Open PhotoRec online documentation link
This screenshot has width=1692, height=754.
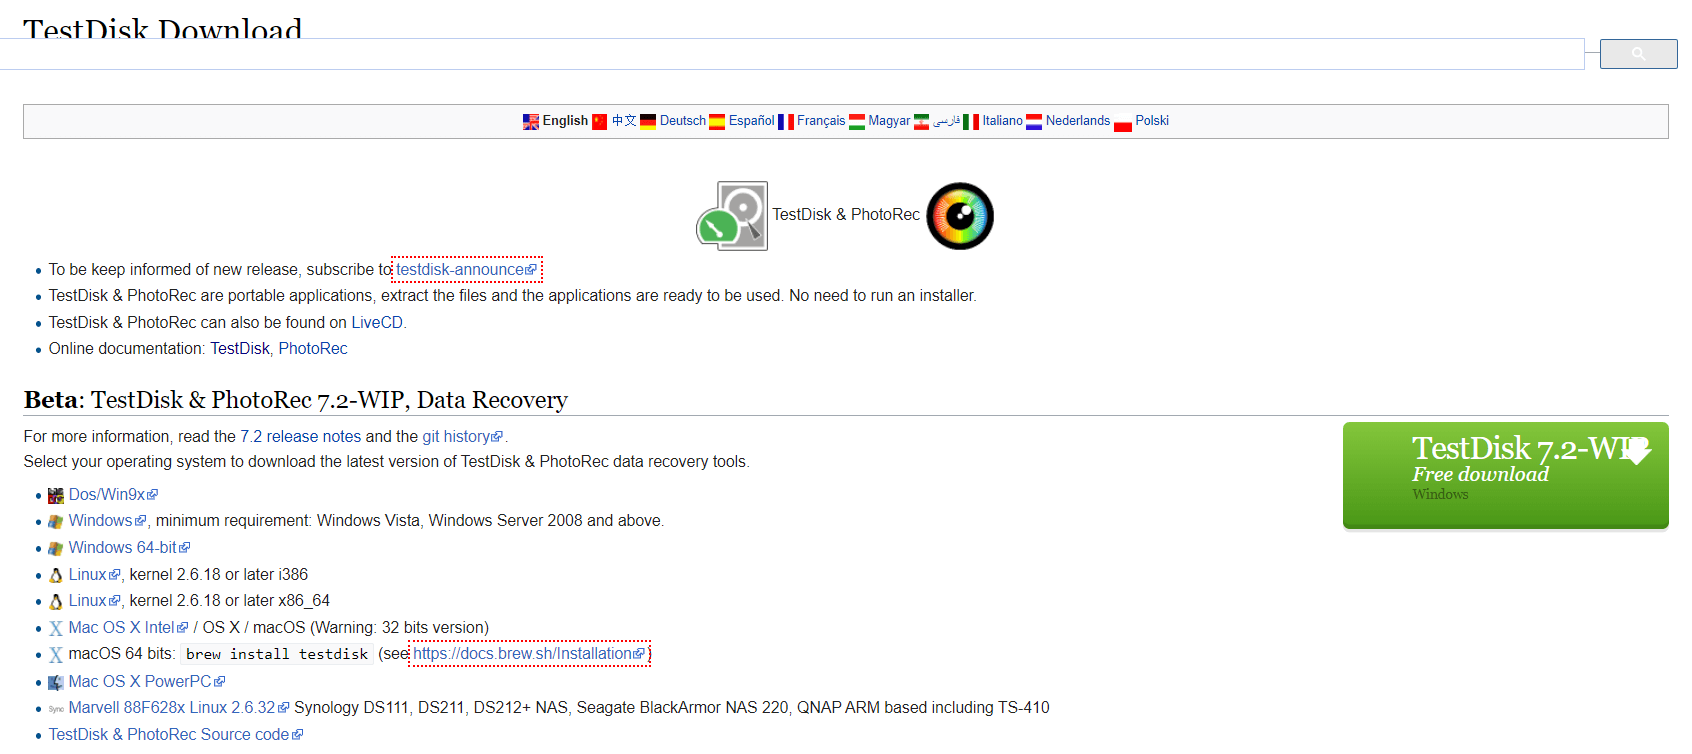click(x=313, y=349)
